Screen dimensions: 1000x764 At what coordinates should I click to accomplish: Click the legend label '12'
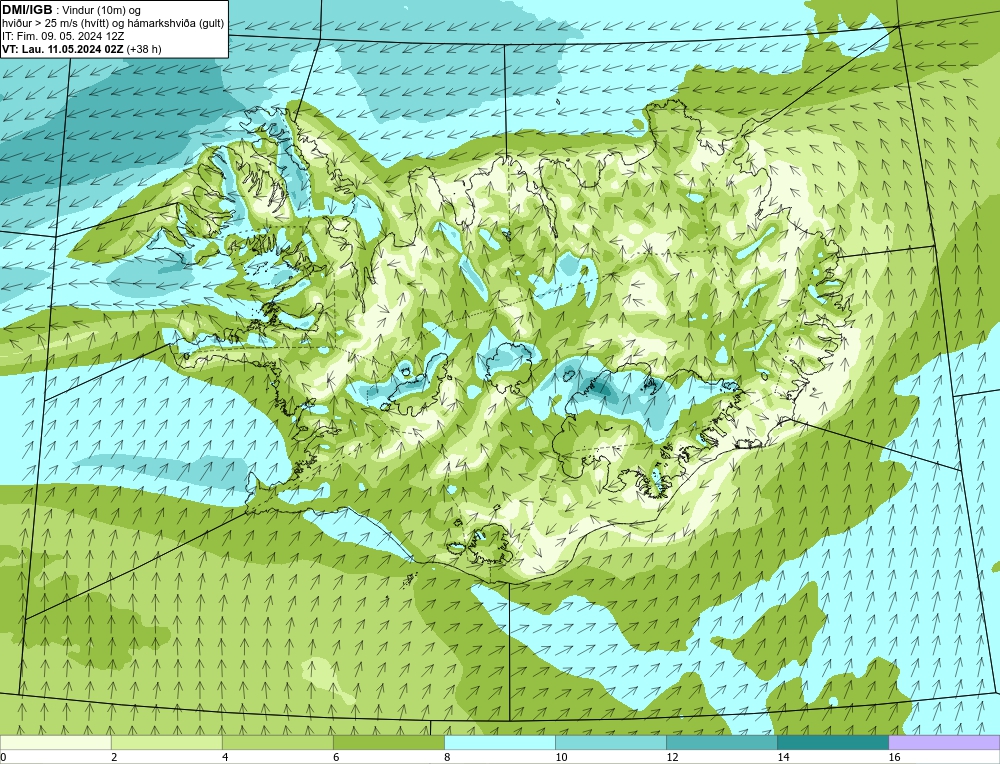click(672, 757)
